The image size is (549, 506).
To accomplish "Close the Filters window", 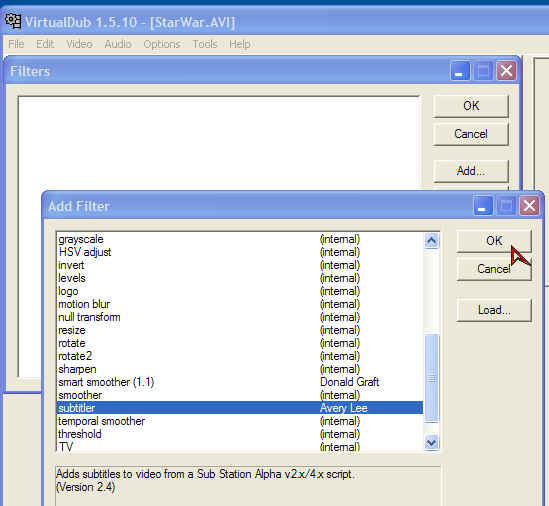I will [506, 71].
